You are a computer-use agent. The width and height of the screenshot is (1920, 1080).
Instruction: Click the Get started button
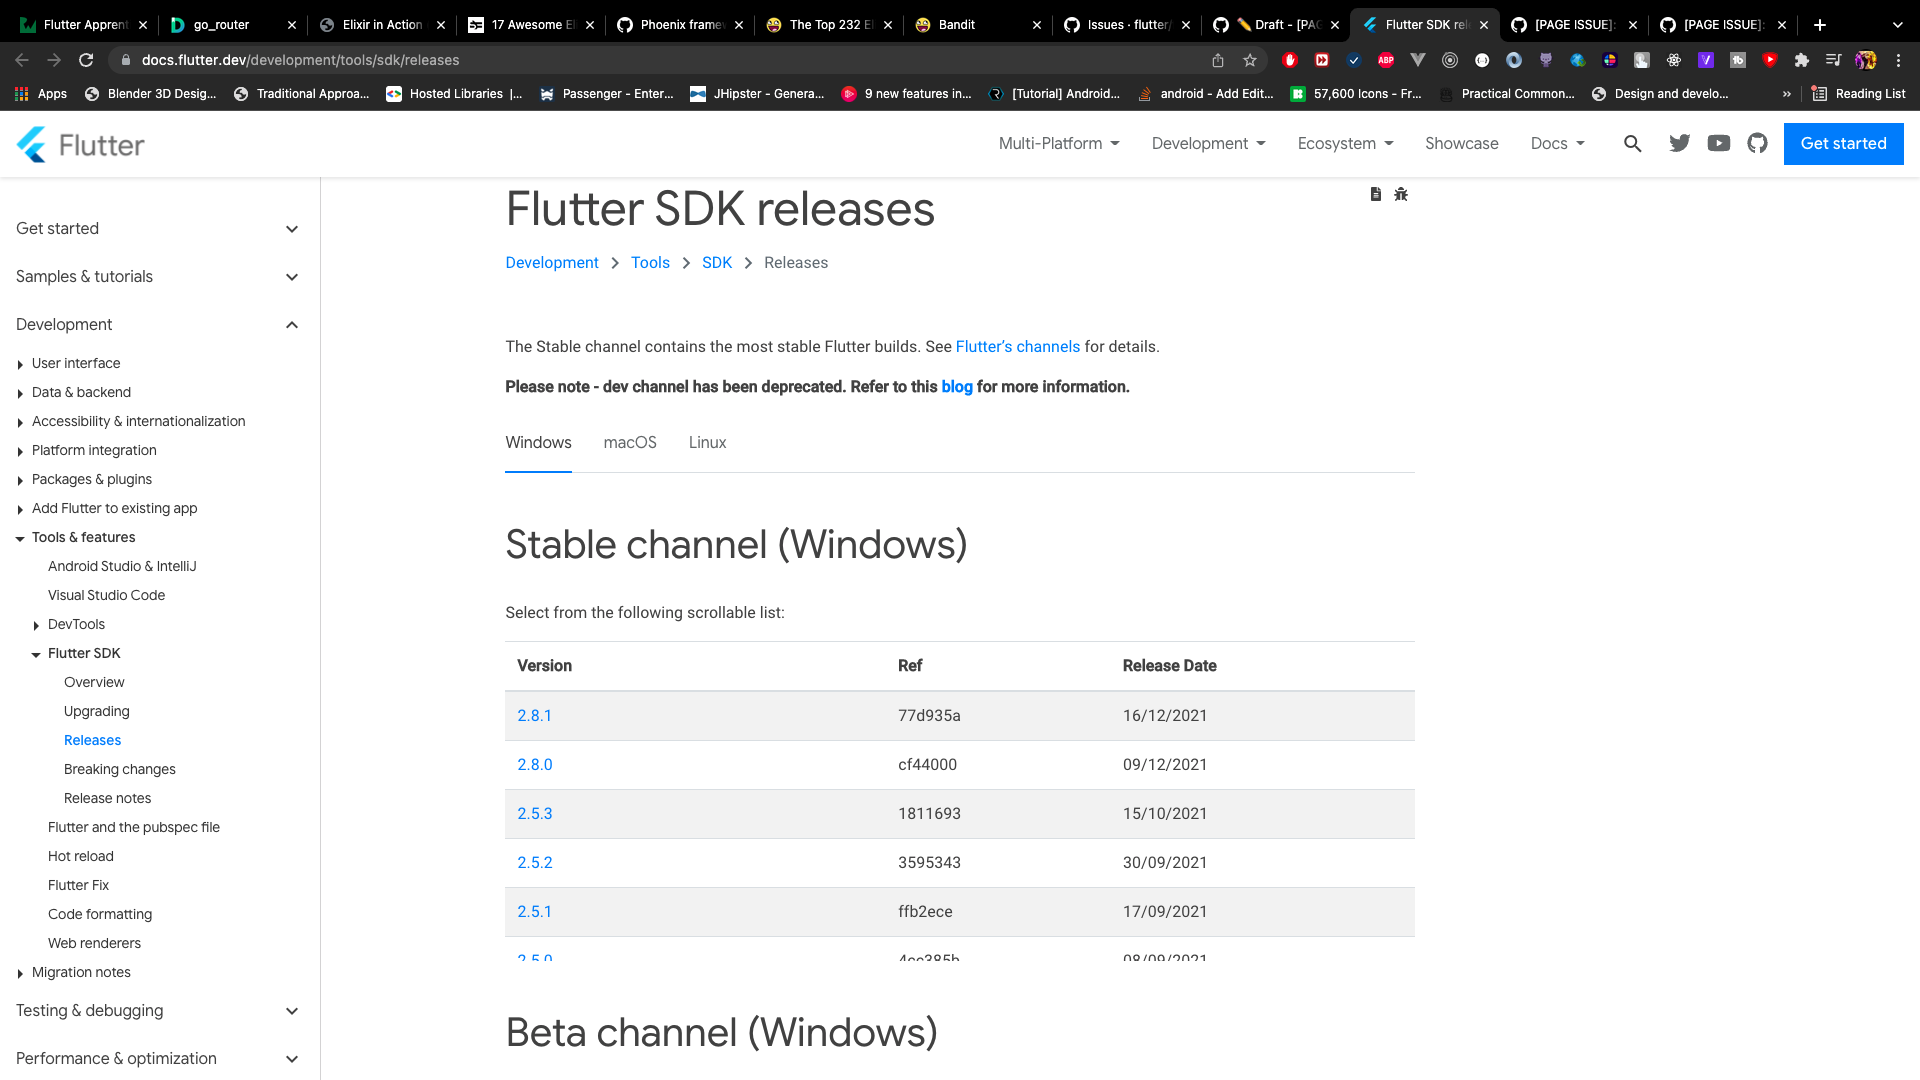(1843, 143)
